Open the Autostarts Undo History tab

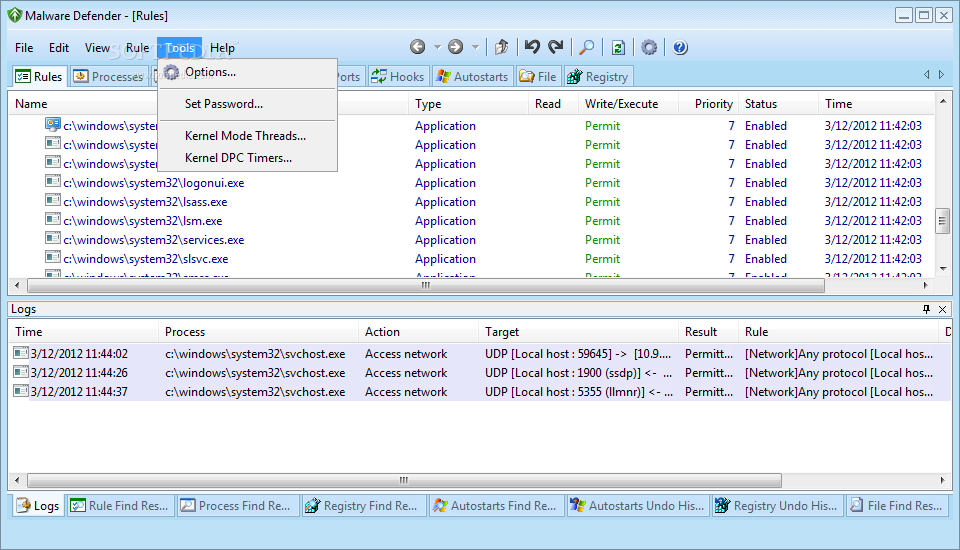click(x=638, y=506)
